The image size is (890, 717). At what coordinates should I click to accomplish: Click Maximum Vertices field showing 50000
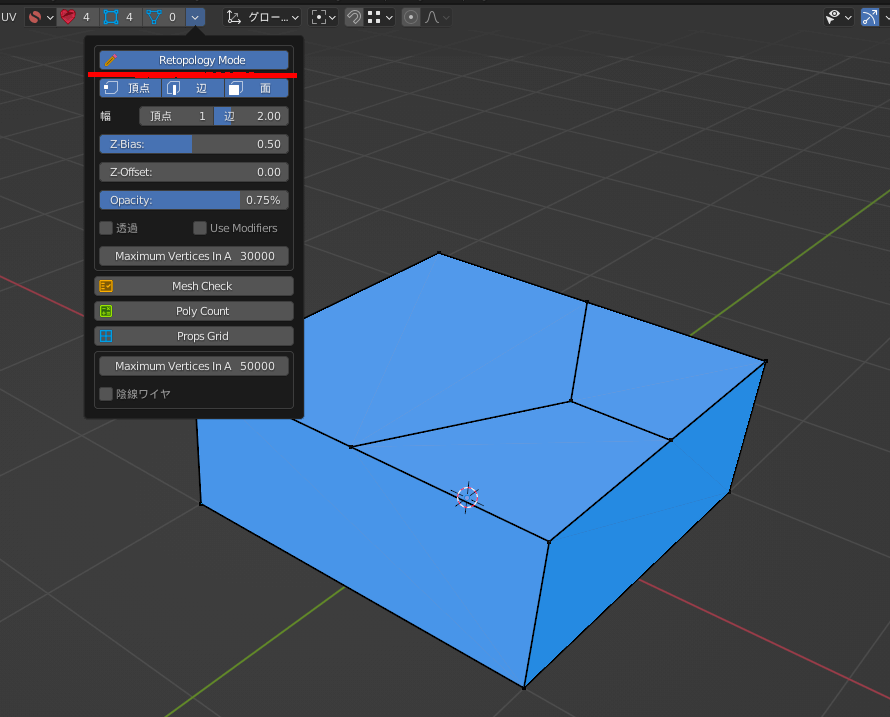coord(194,366)
